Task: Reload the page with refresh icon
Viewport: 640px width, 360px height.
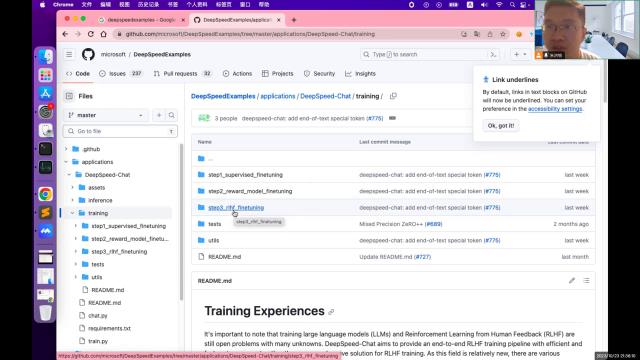Action: (x=91, y=34)
